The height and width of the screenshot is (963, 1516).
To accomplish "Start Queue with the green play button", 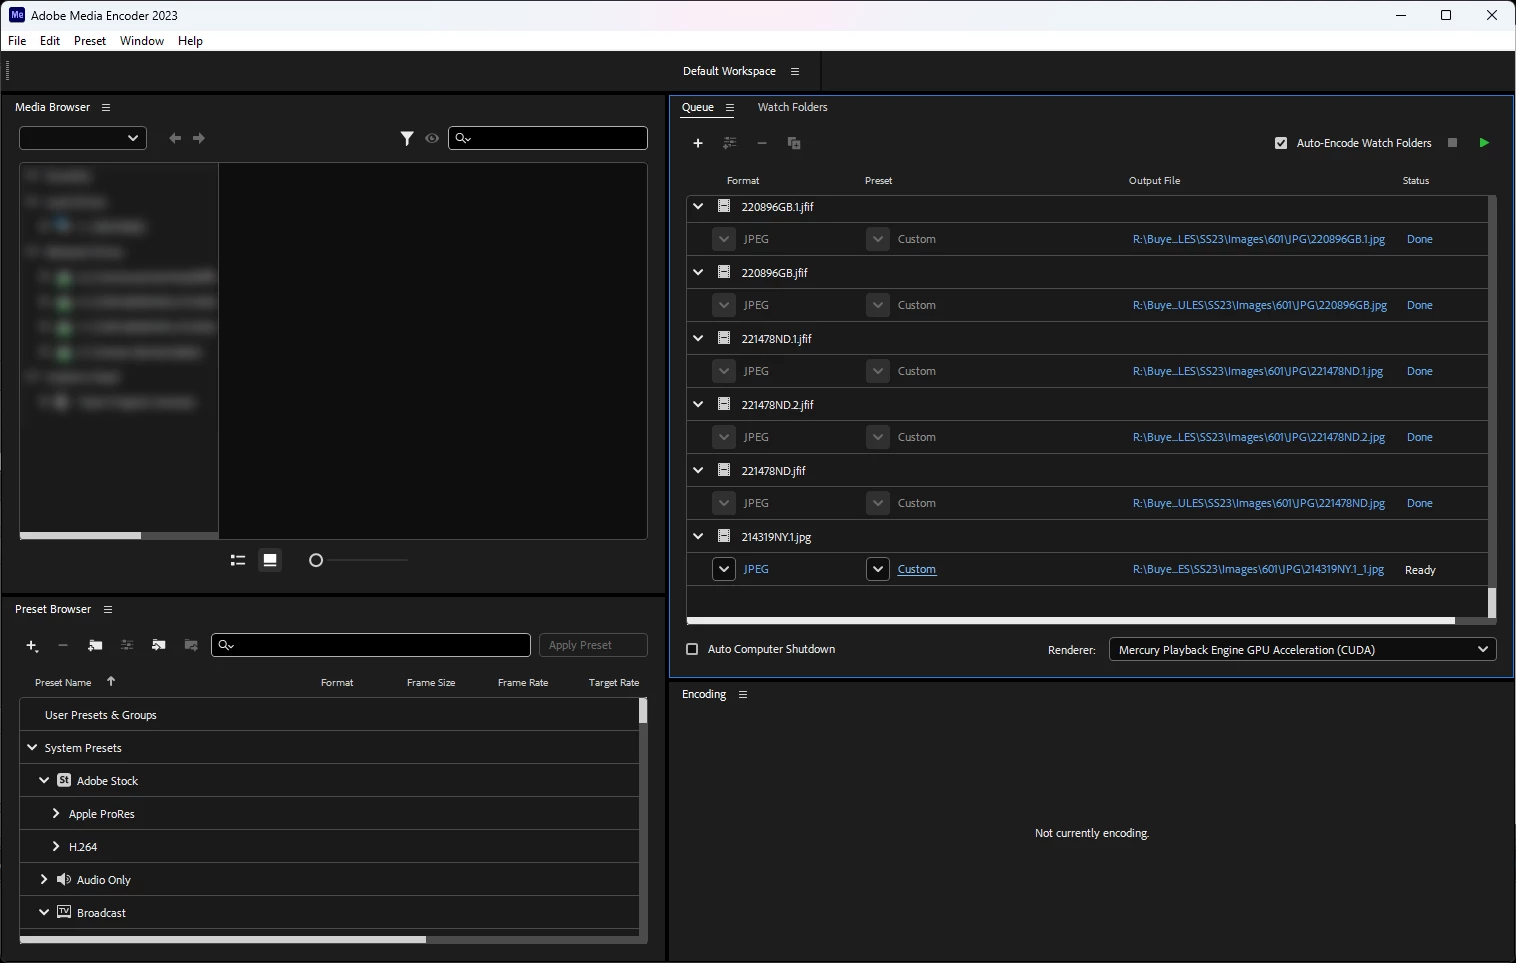I will click(1484, 143).
